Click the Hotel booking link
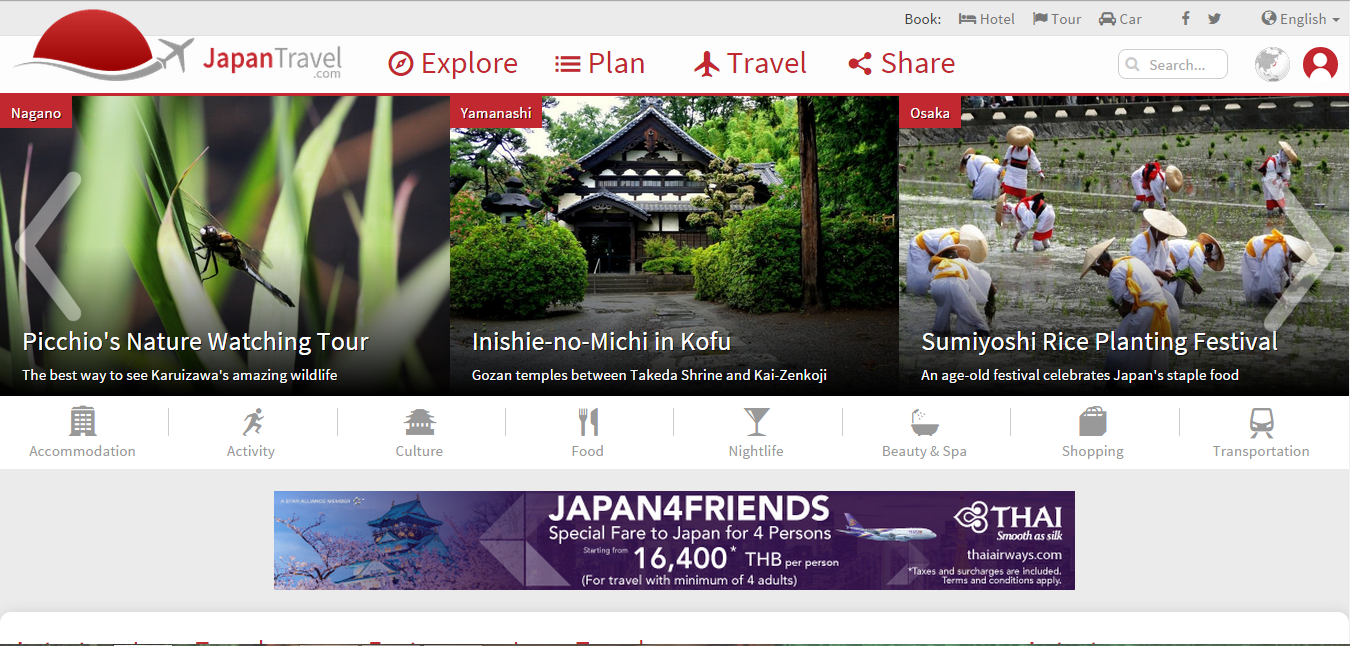The image size is (1350, 646). [x=987, y=19]
